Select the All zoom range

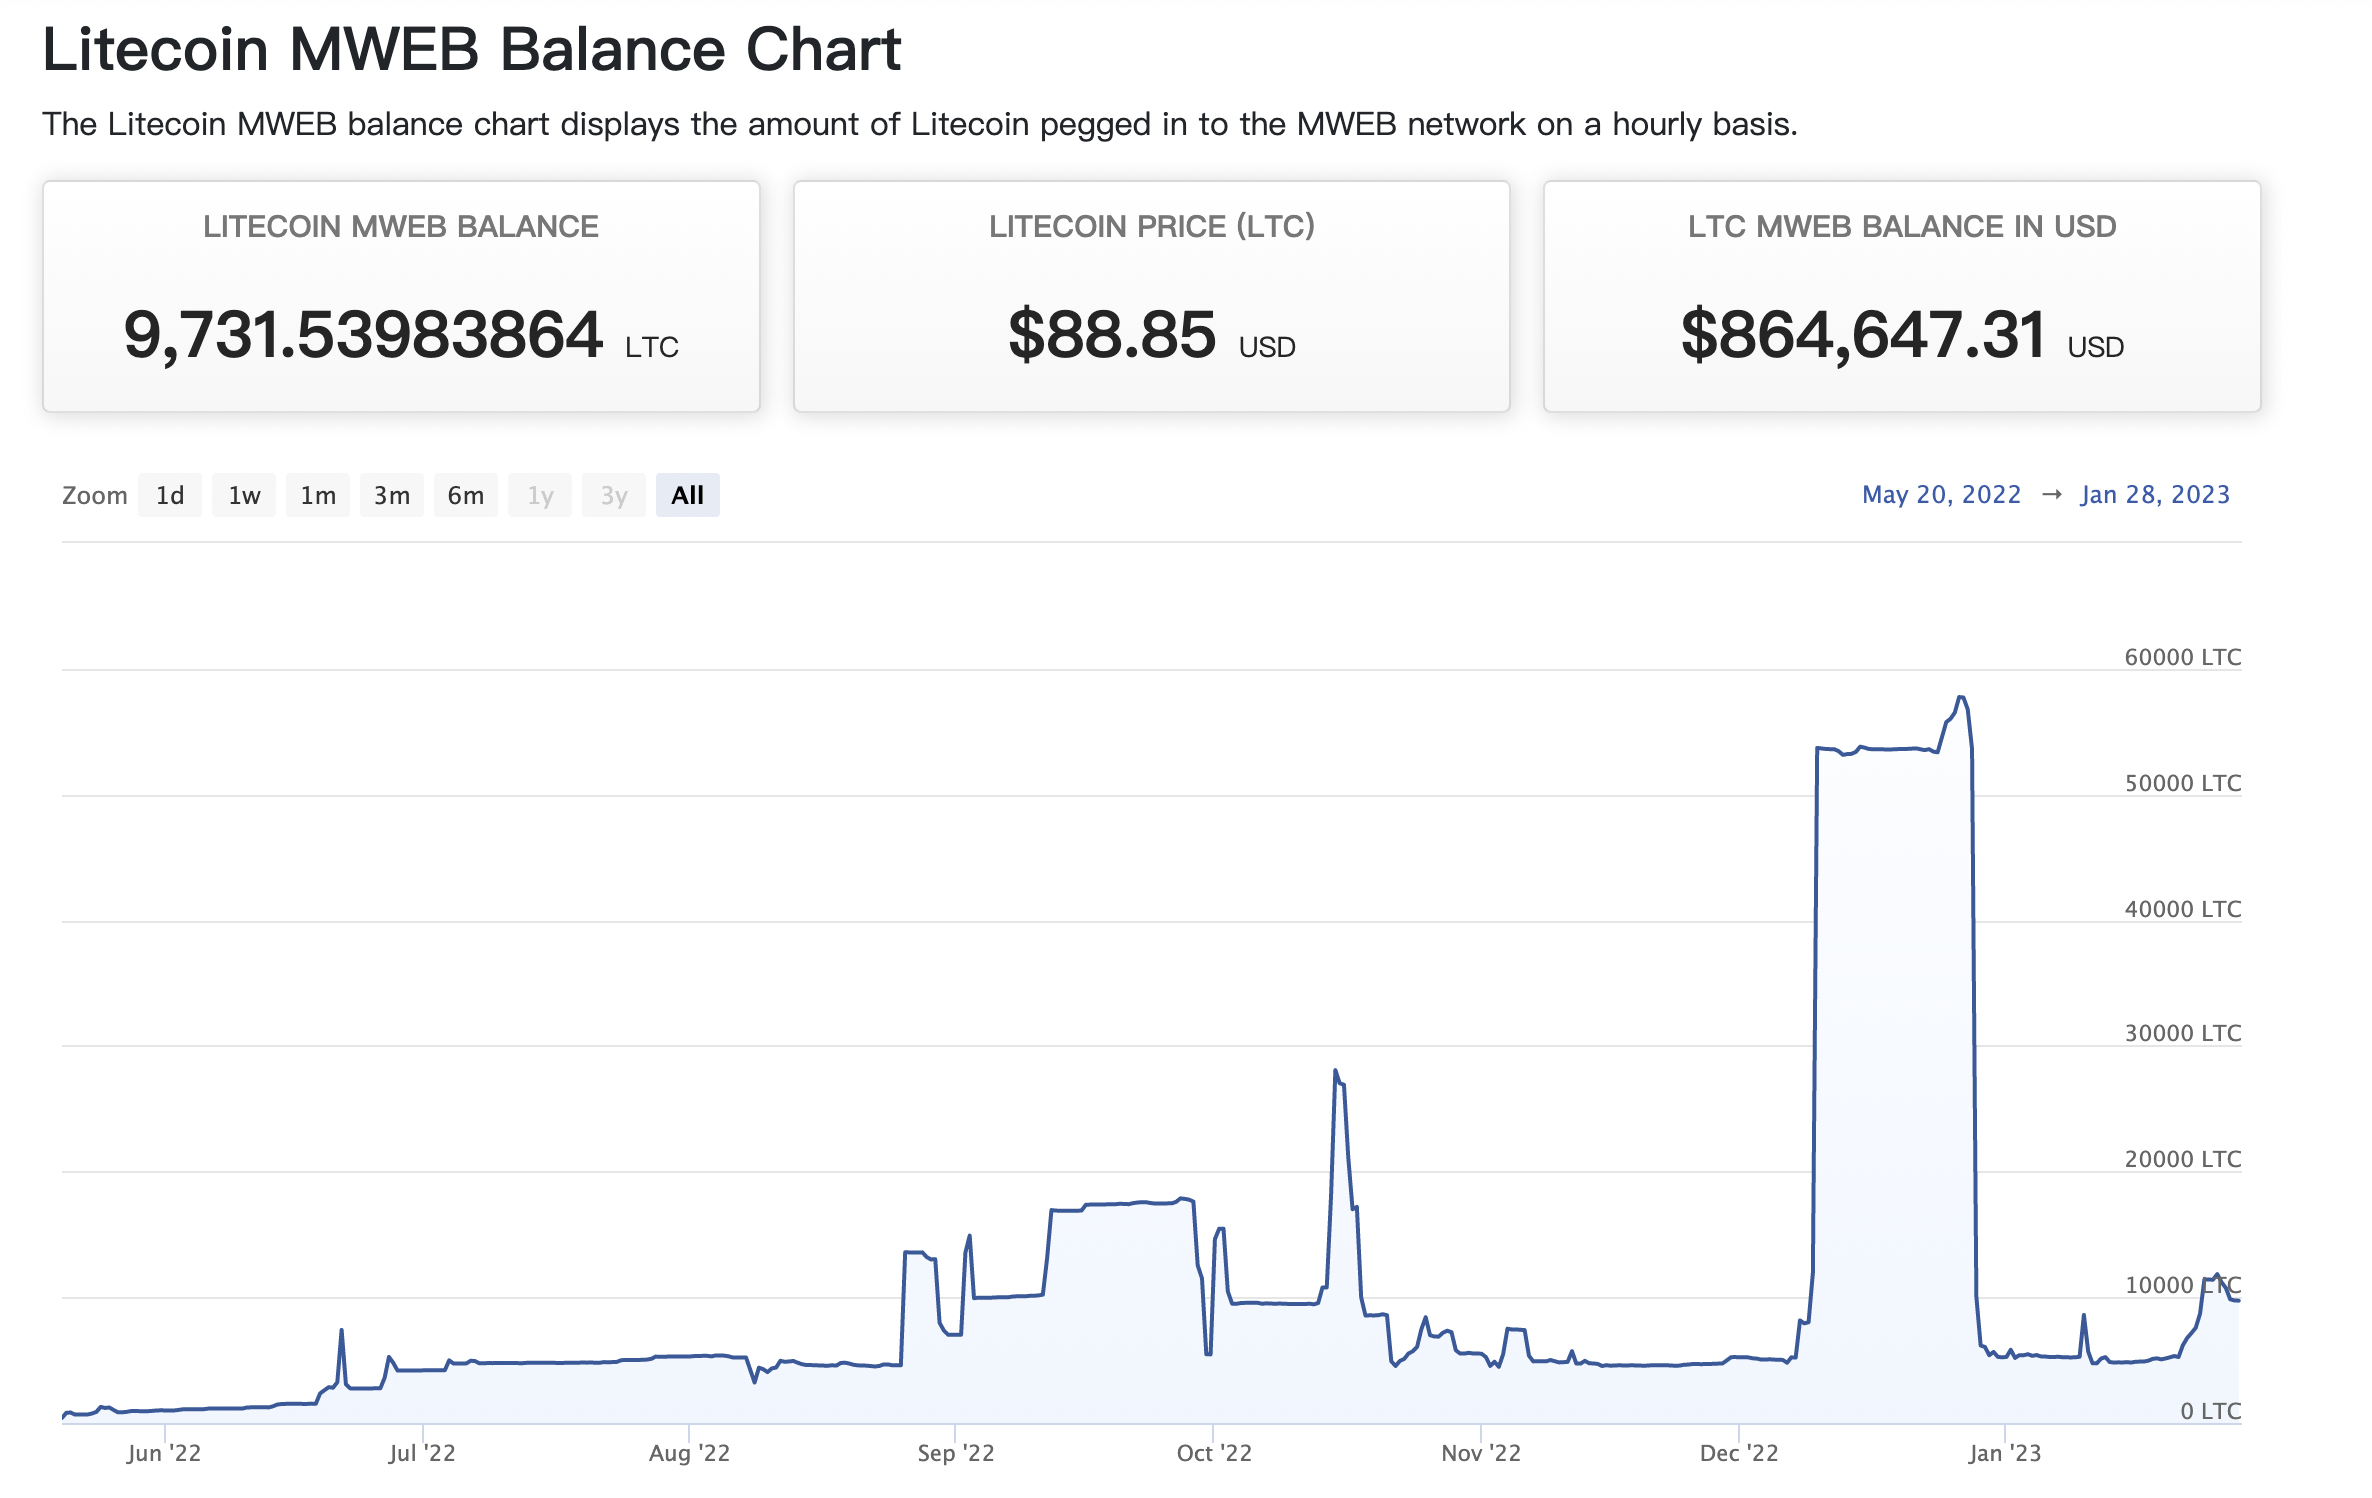tap(688, 495)
